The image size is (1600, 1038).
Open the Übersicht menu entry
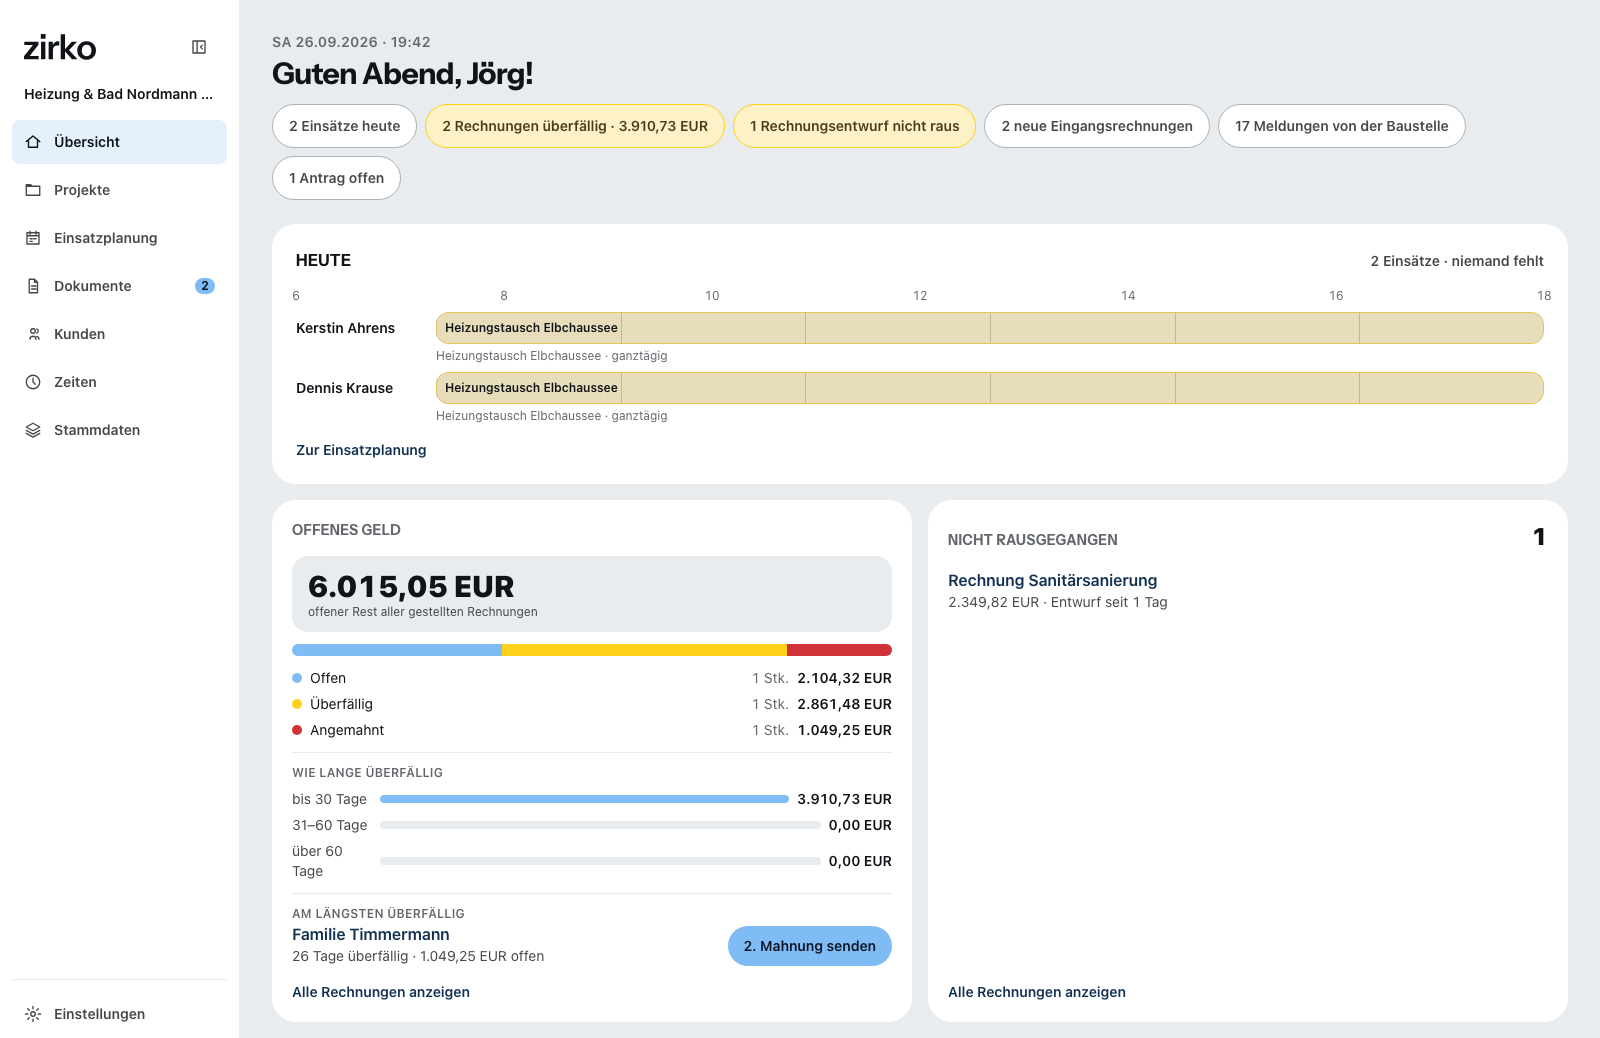119,142
